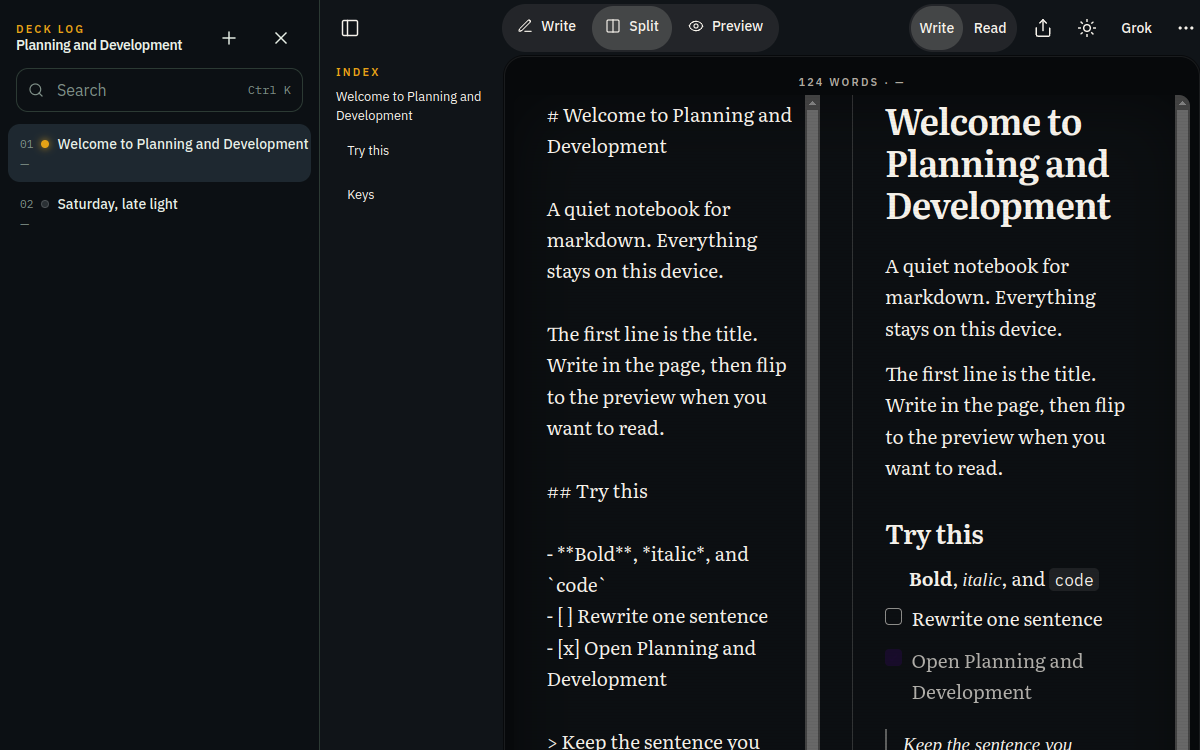
Task: Add a new note with plus icon
Action: [x=229, y=38]
